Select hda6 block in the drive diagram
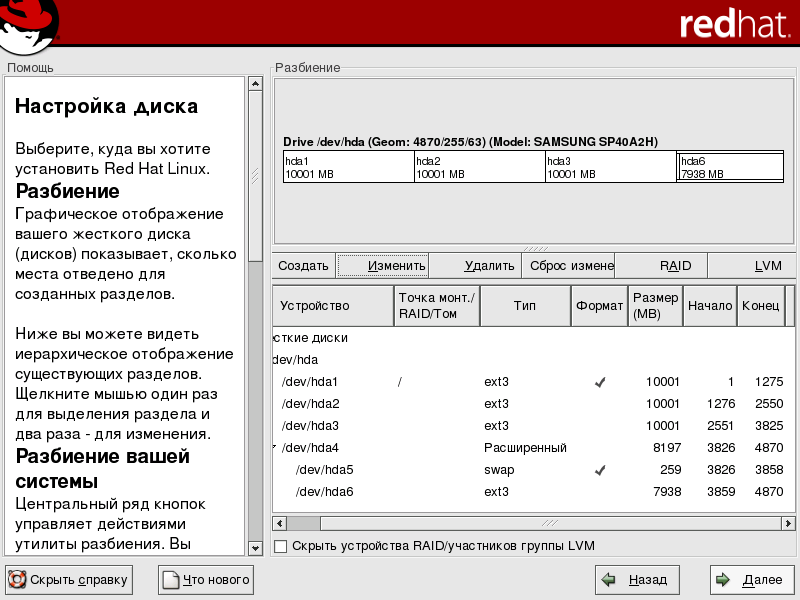Viewport: 800px width, 600px height. pyautogui.click(x=730, y=167)
